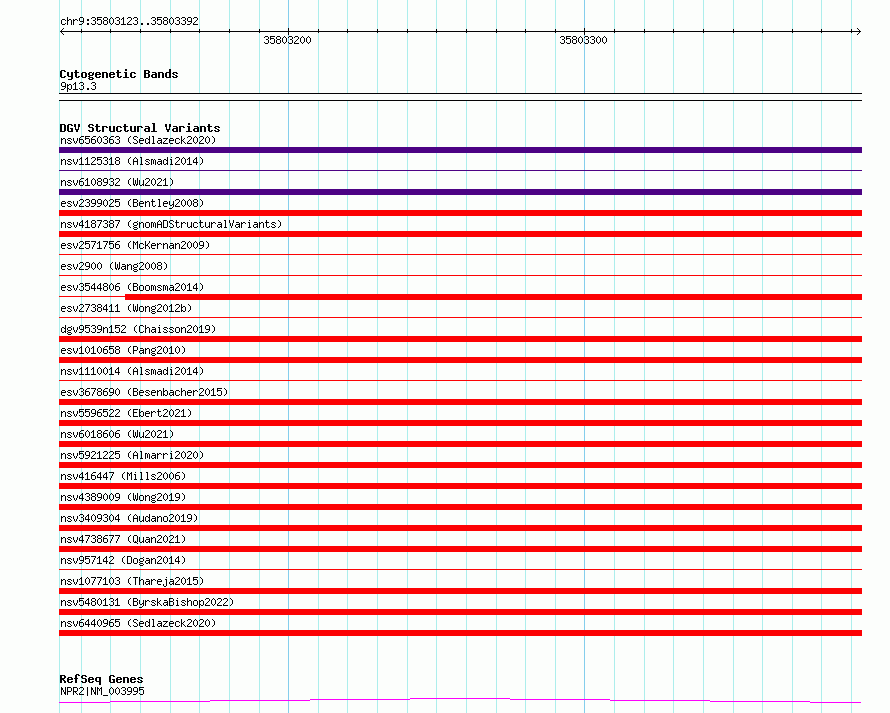The image size is (890, 713).
Task: Open the NPR2|NM_003995 gene label
Action: (102, 691)
